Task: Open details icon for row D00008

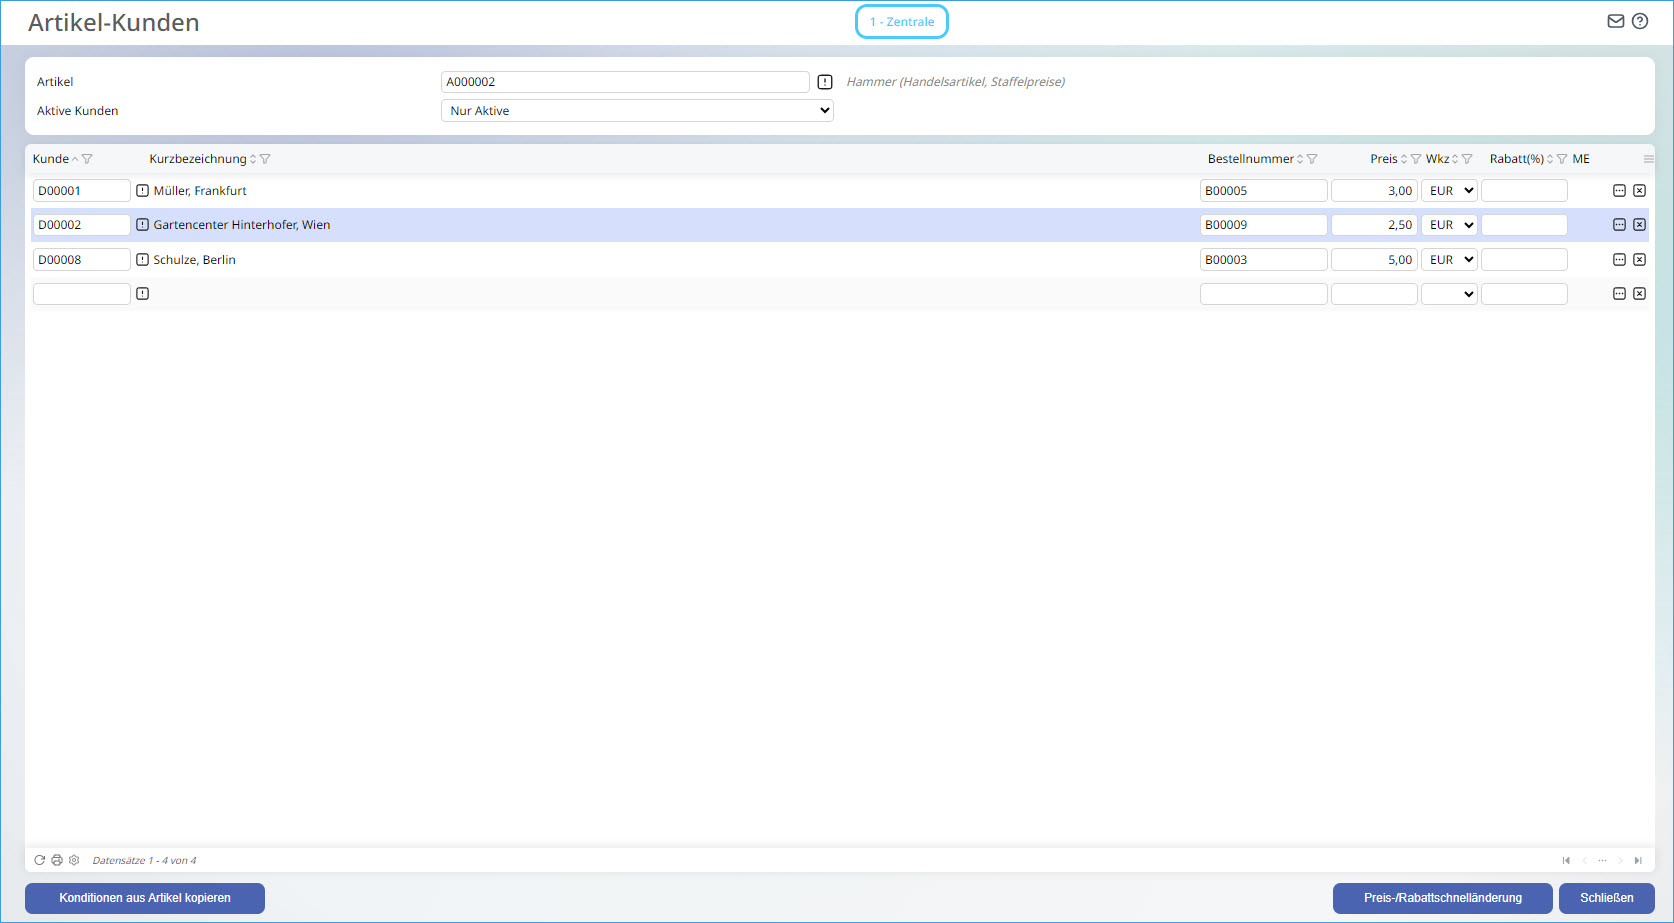Action: point(1619,260)
